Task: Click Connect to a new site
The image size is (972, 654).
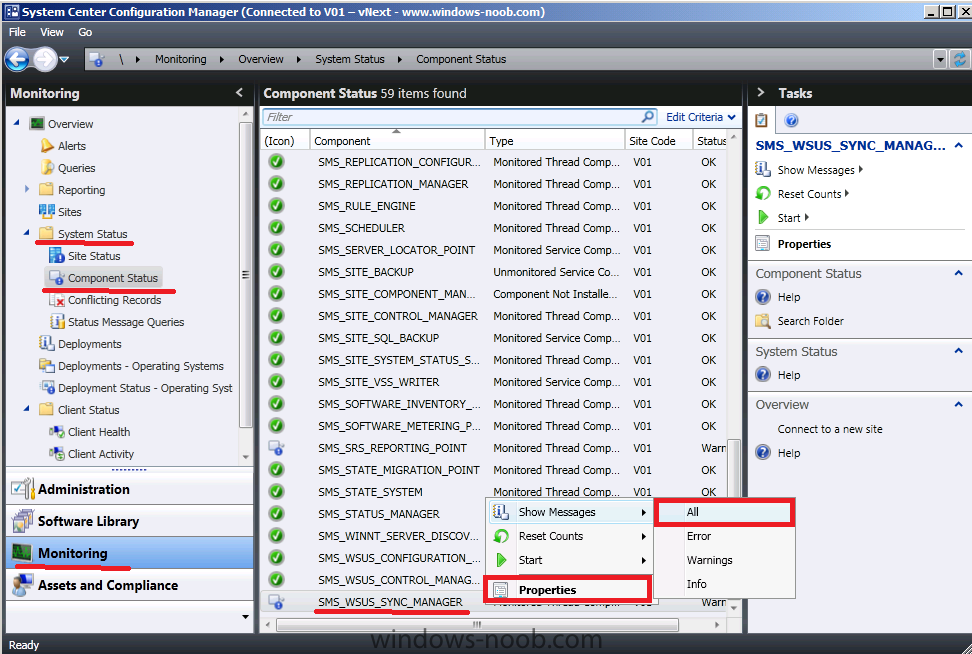Action: pos(829,429)
